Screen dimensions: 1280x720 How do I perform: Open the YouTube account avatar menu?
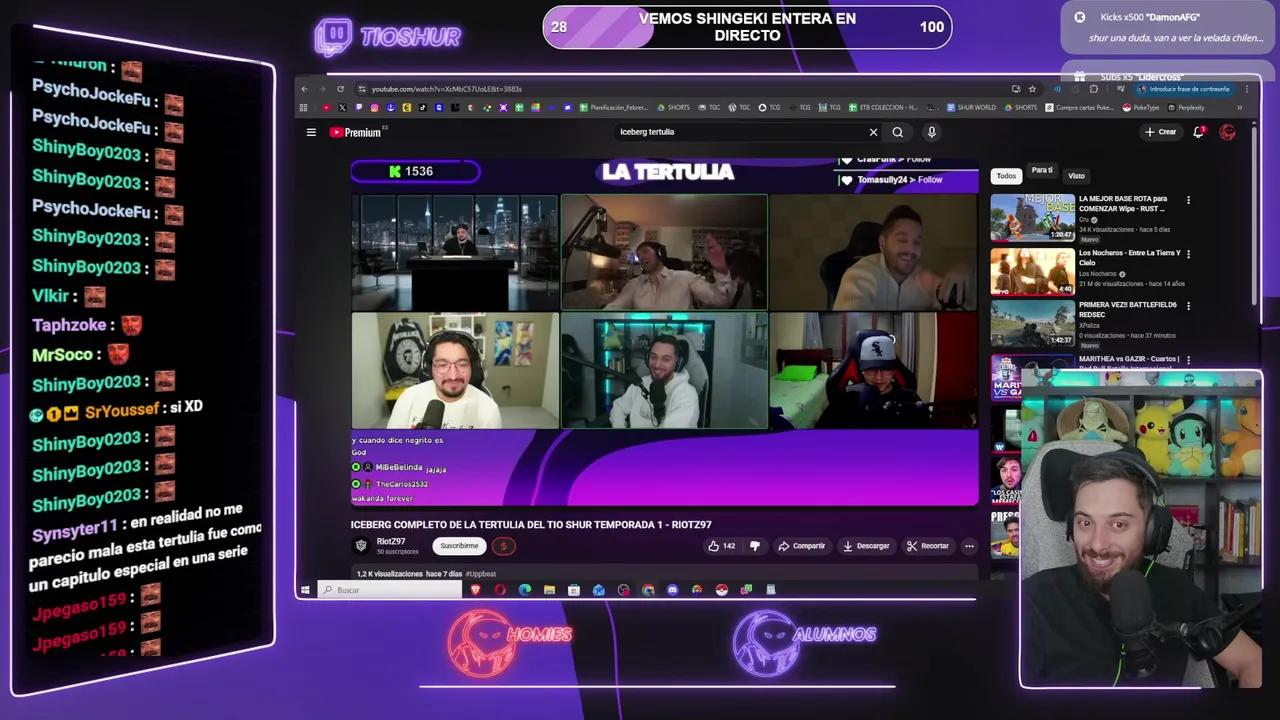(1228, 132)
